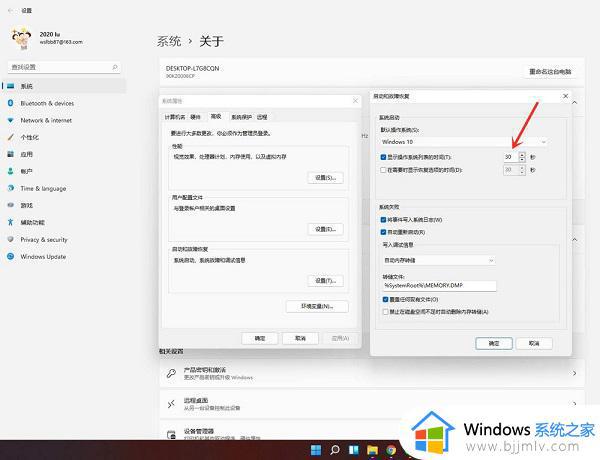
Task: Switch to 硬件 tab in System Properties
Action: 196,117
